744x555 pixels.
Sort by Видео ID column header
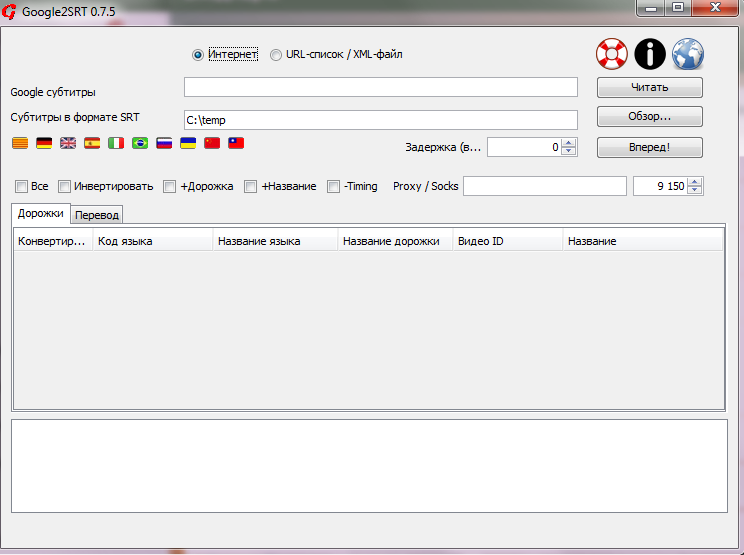(x=508, y=241)
